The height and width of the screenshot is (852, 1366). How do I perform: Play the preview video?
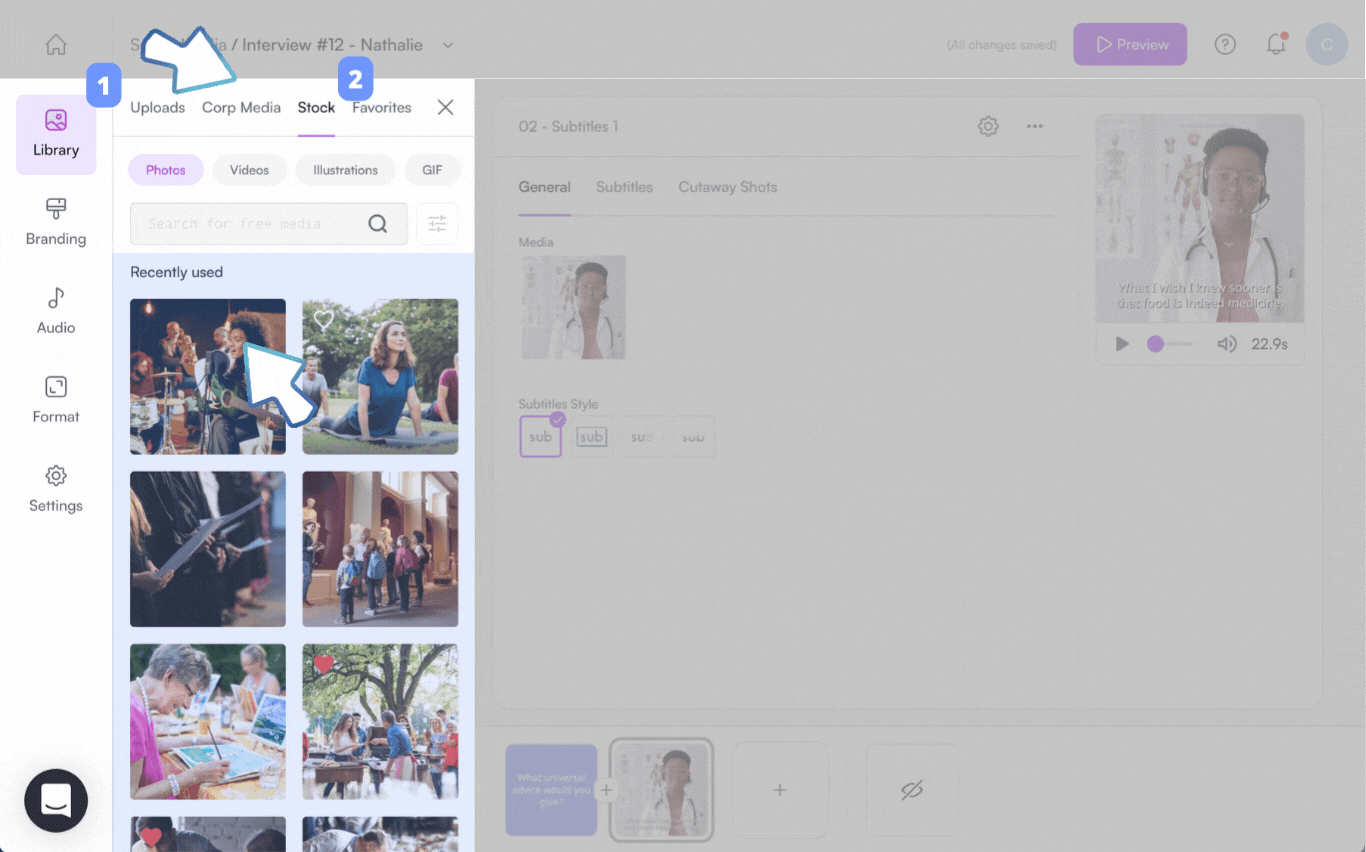1122,344
